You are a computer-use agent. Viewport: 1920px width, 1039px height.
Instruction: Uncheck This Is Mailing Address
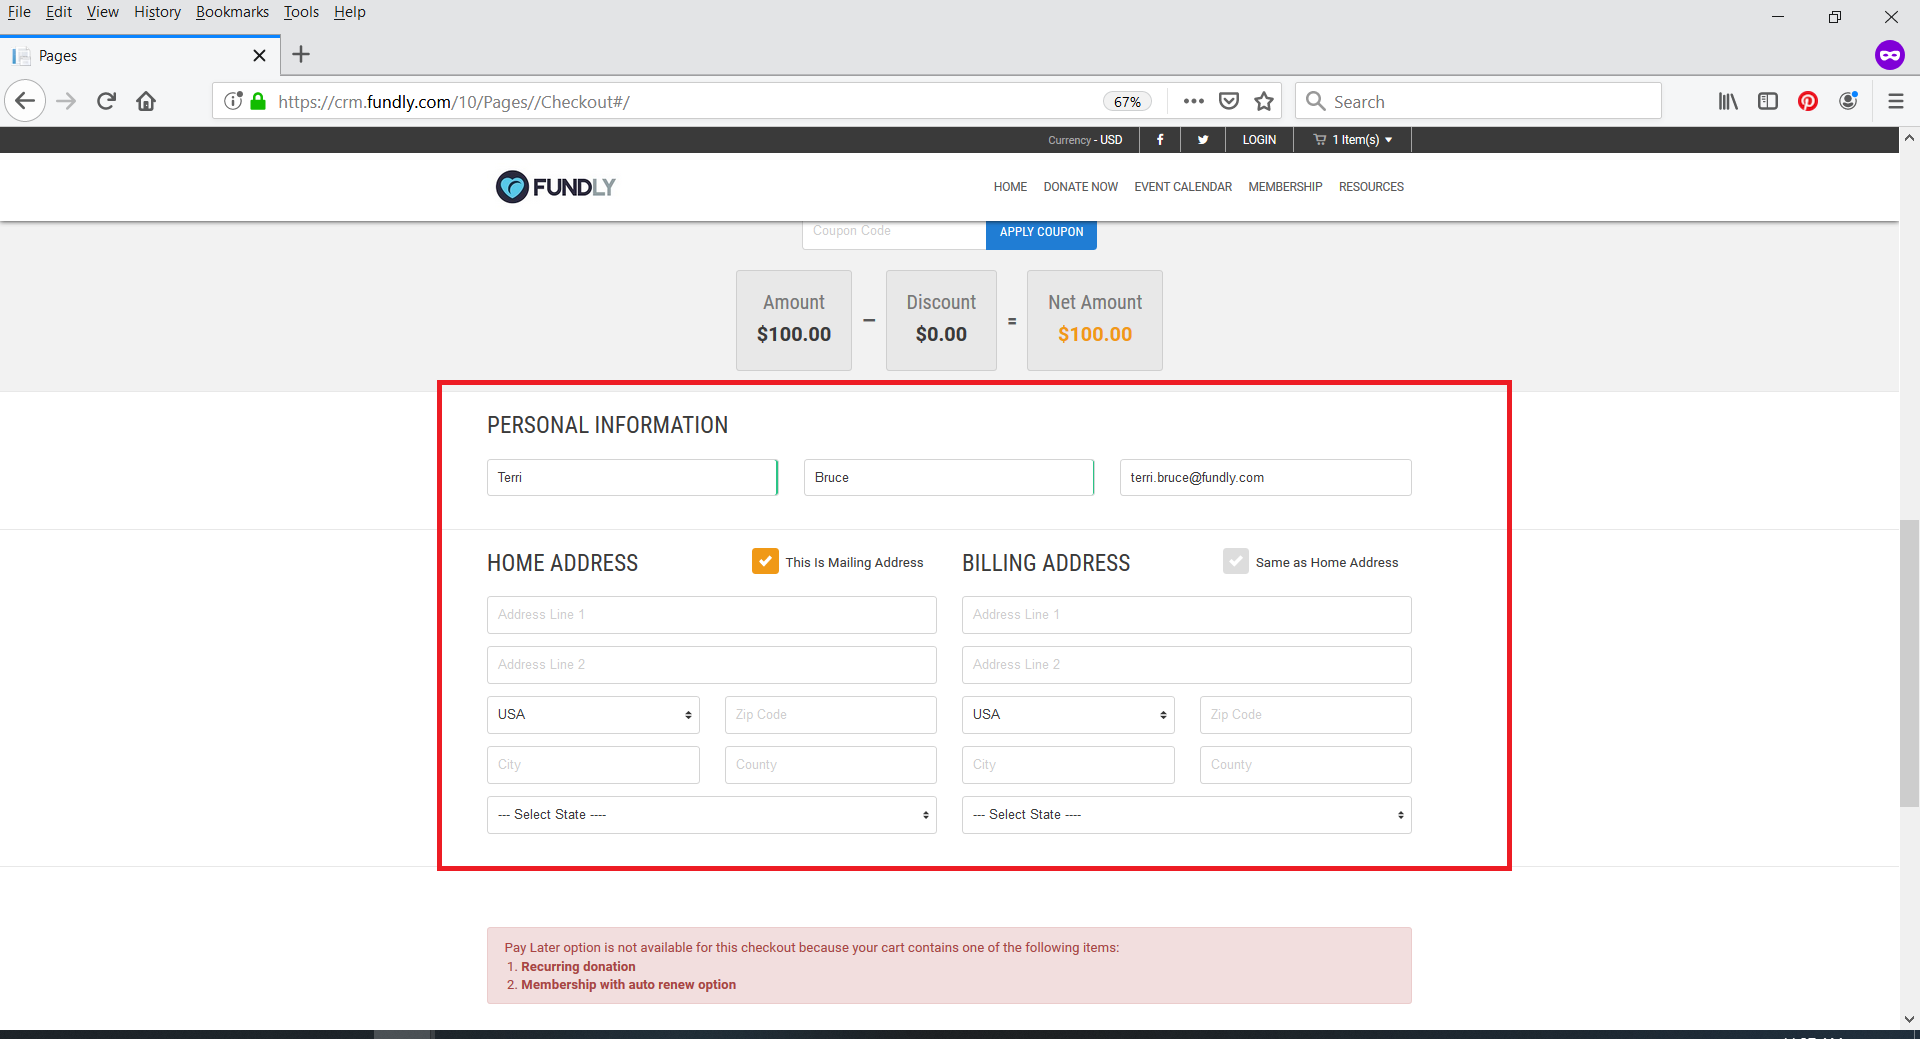(x=765, y=561)
